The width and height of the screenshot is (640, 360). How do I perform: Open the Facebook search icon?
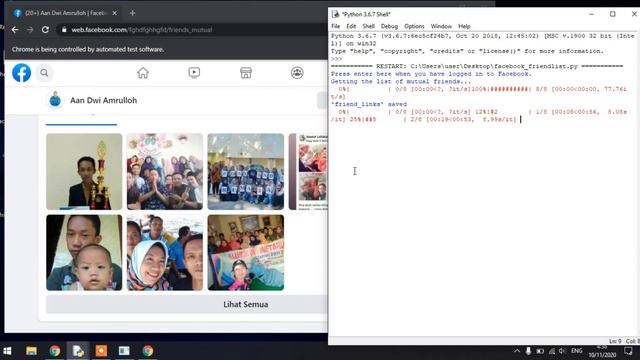click(x=44, y=73)
